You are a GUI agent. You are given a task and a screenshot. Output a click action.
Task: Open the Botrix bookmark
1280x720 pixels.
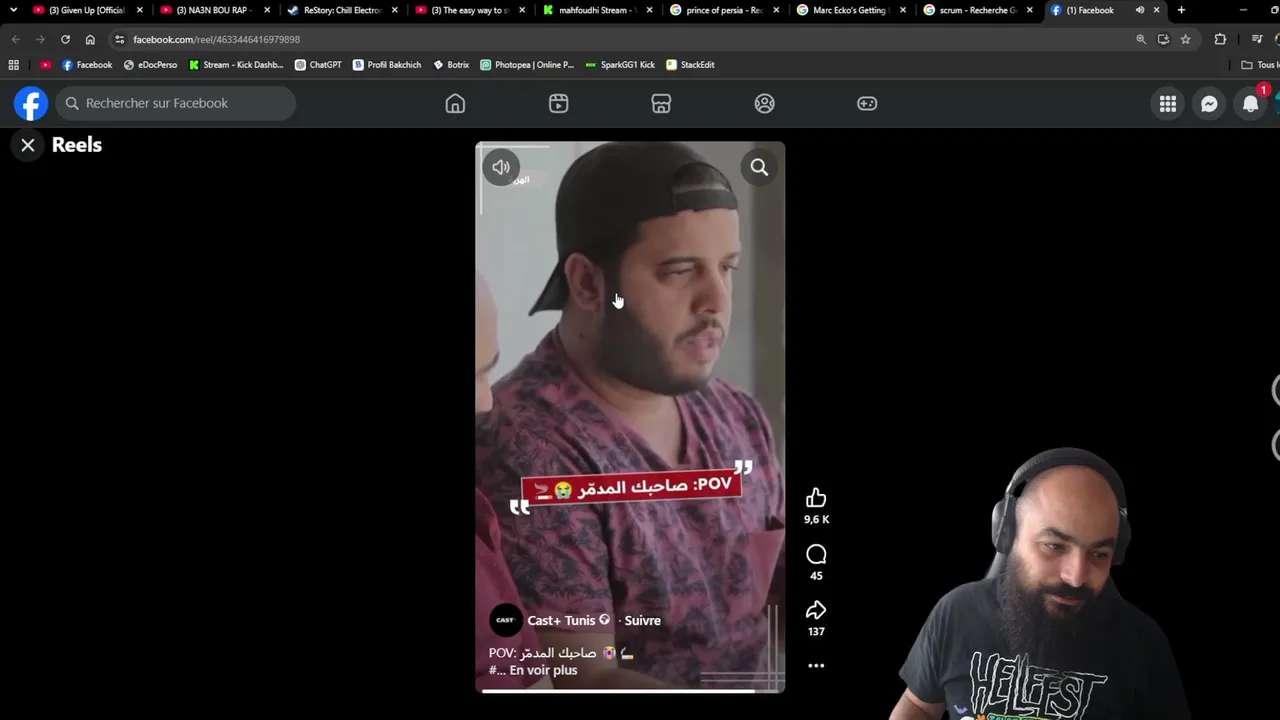451,65
